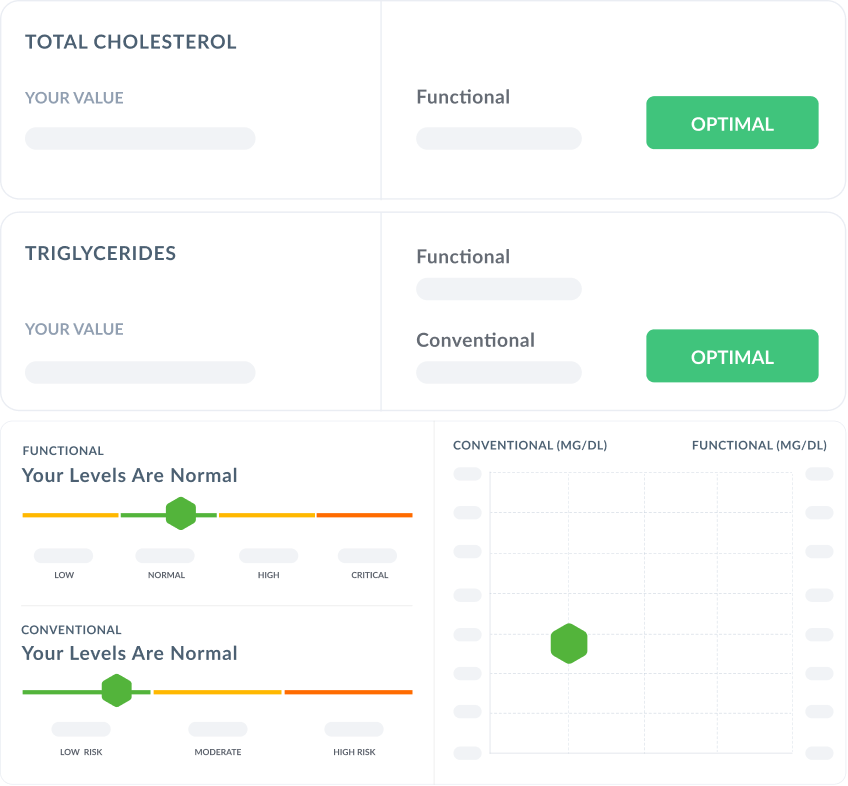Viewport: 848px width, 786px height.
Task: Click the green hexagon marker on the chart grid
Action: (x=568, y=644)
